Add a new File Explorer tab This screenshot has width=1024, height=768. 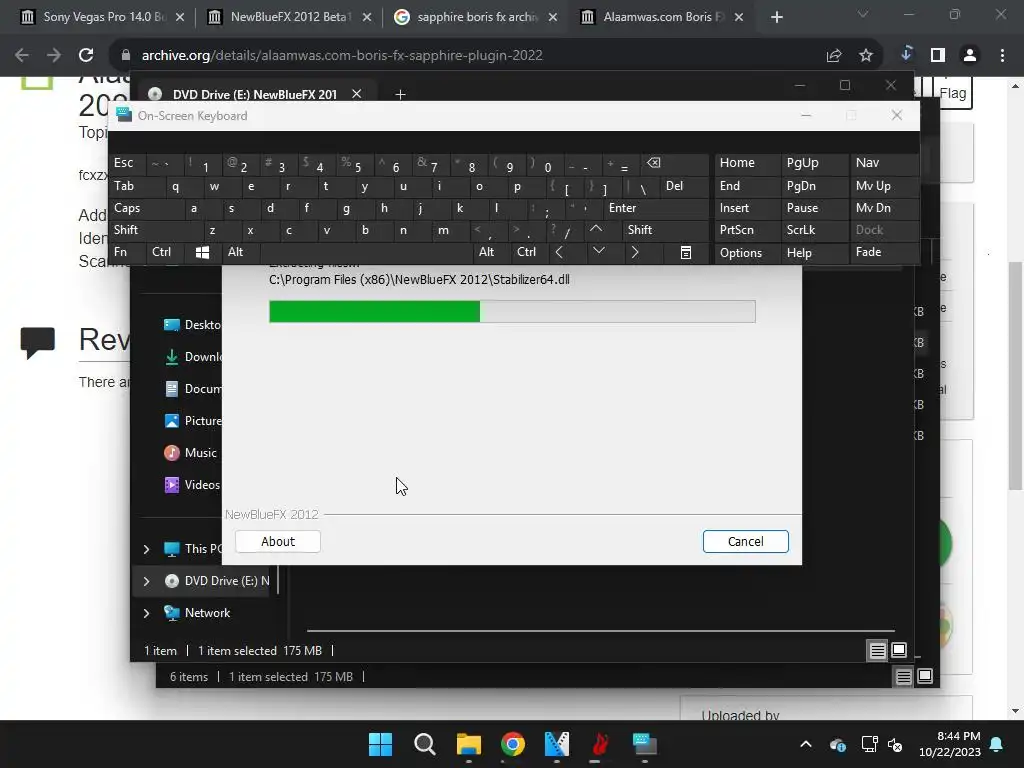click(x=400, y=95)
